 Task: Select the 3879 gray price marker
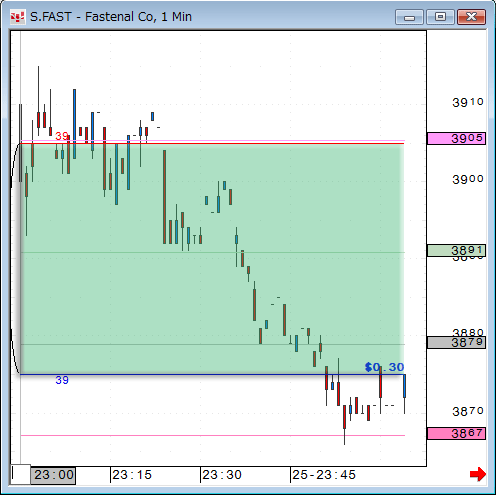[456, 342]
